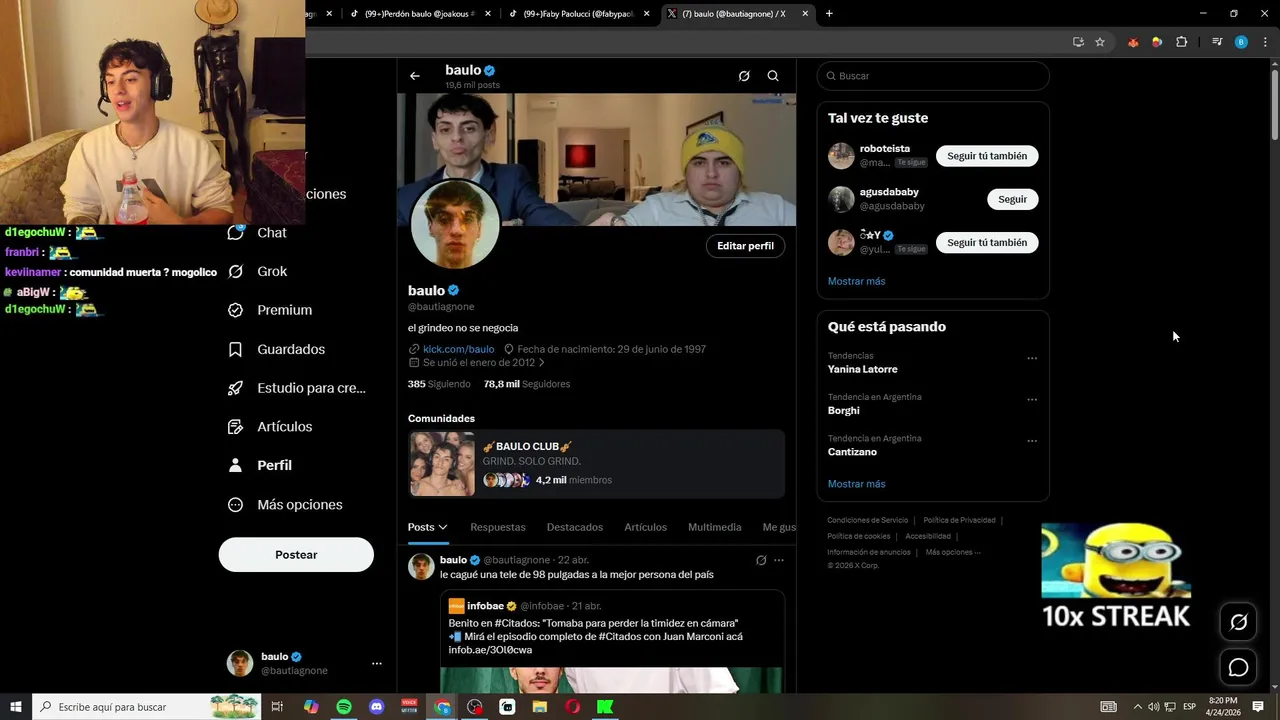The width and height of the screenshot is (1280, 720).
Task: Open the kick.com/baulo link
Action: tap(458, 349)
